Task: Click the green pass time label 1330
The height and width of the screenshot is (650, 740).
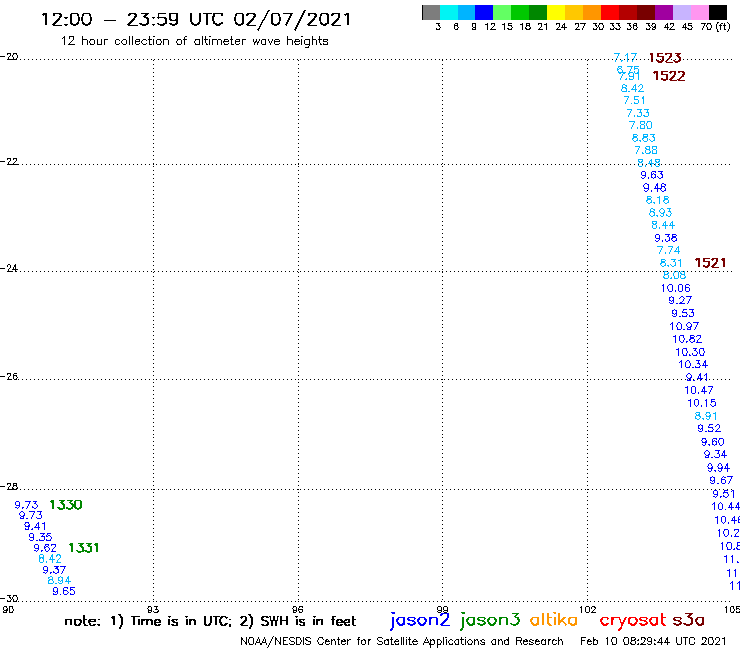Action: (x=66, y=505)
